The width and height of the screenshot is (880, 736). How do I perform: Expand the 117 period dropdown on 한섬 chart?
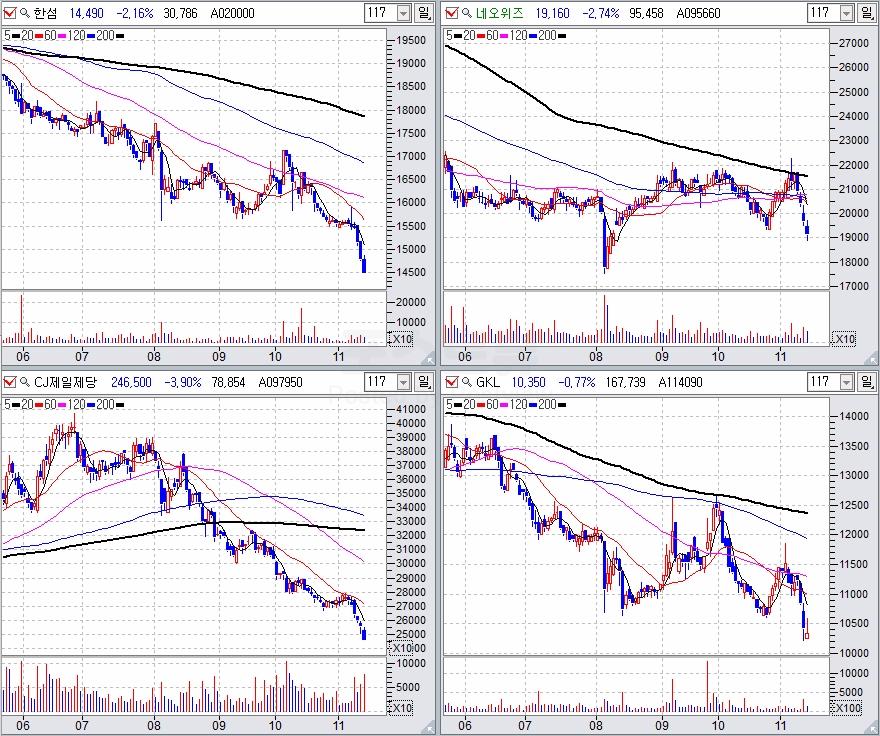tap(403, 13)
